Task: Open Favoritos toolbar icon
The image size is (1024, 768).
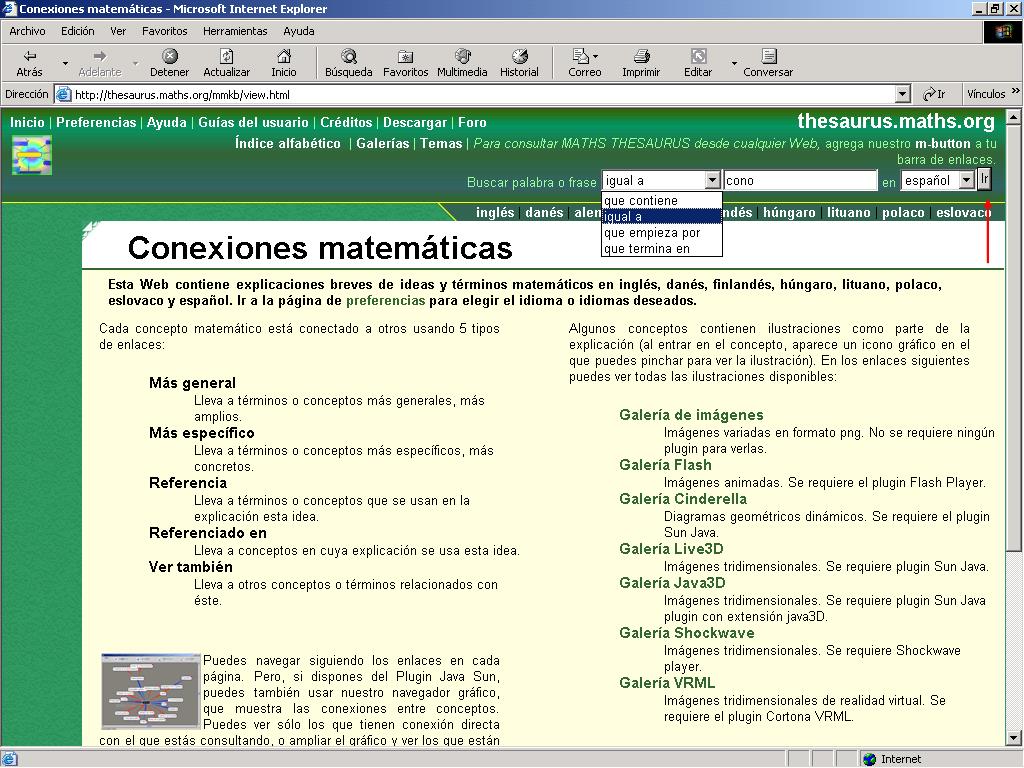Action: tap(405, 57)
